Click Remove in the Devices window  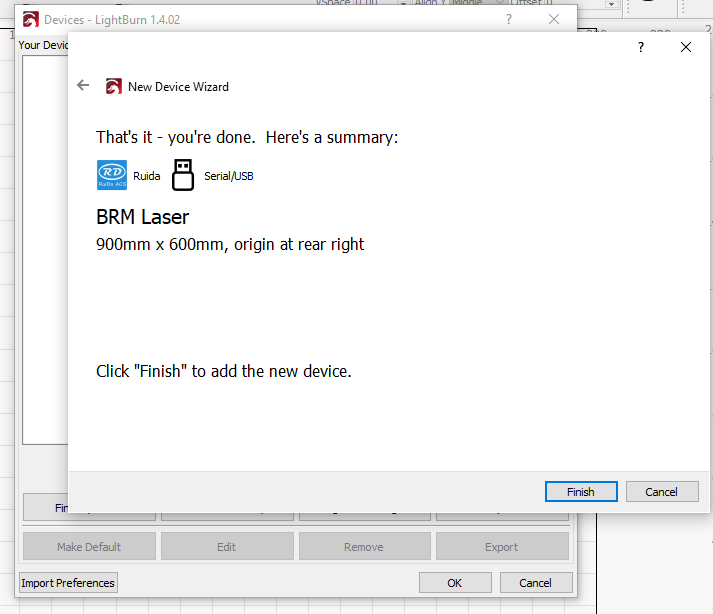coord(364,546)
